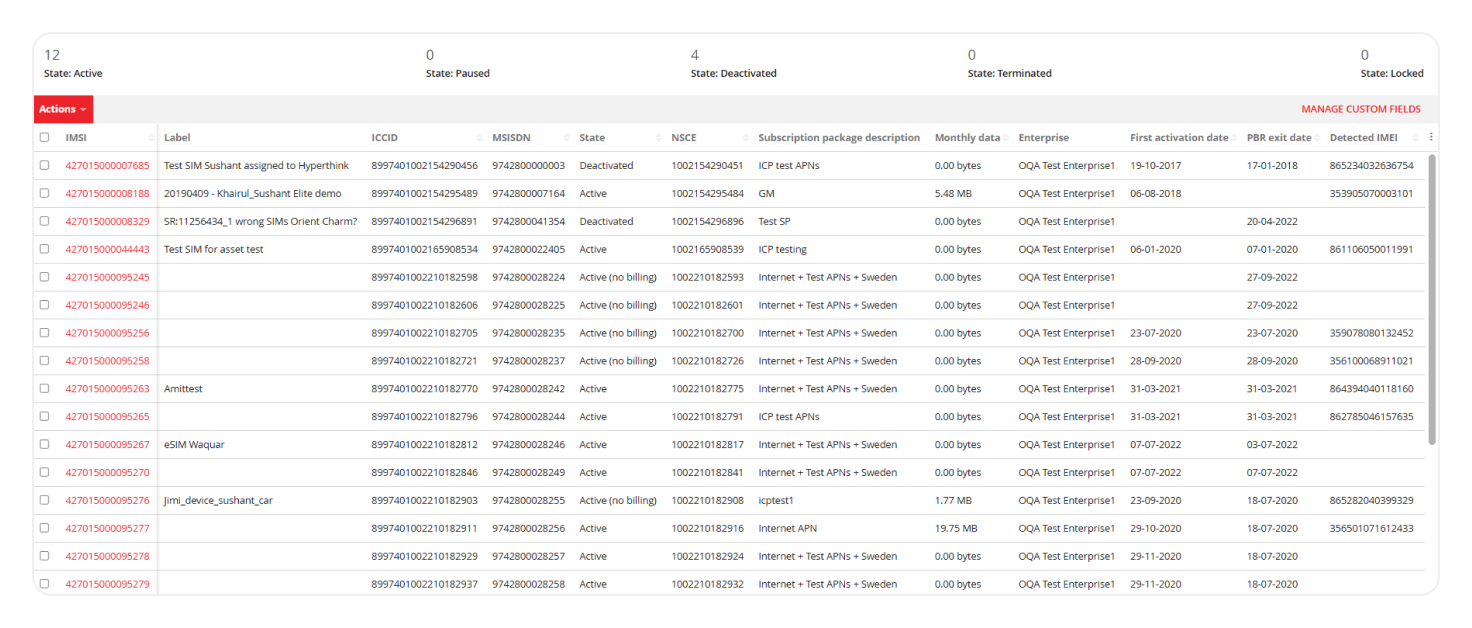
Task: Open the IMSI 427015000095276 link
Action: pos(107,501)
